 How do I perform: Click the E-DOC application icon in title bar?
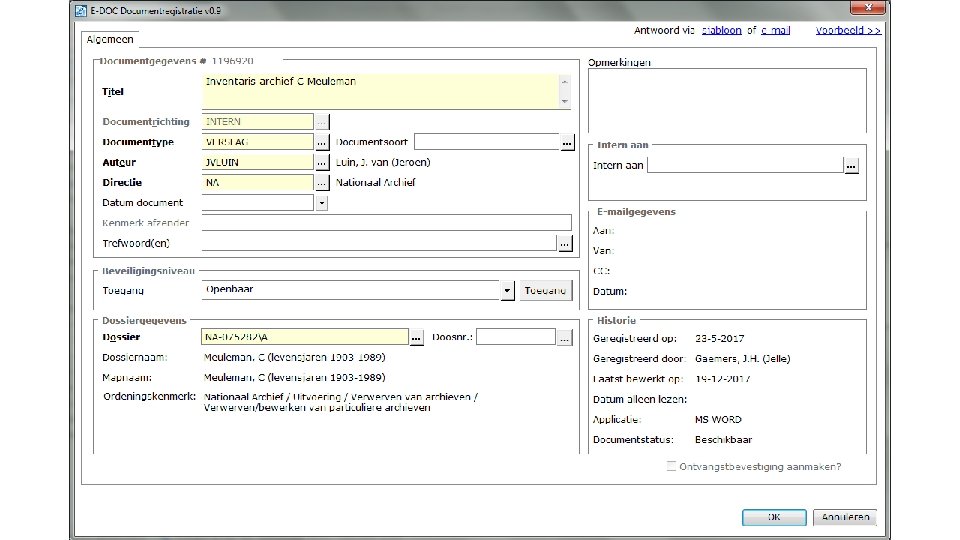coord(81,10)
